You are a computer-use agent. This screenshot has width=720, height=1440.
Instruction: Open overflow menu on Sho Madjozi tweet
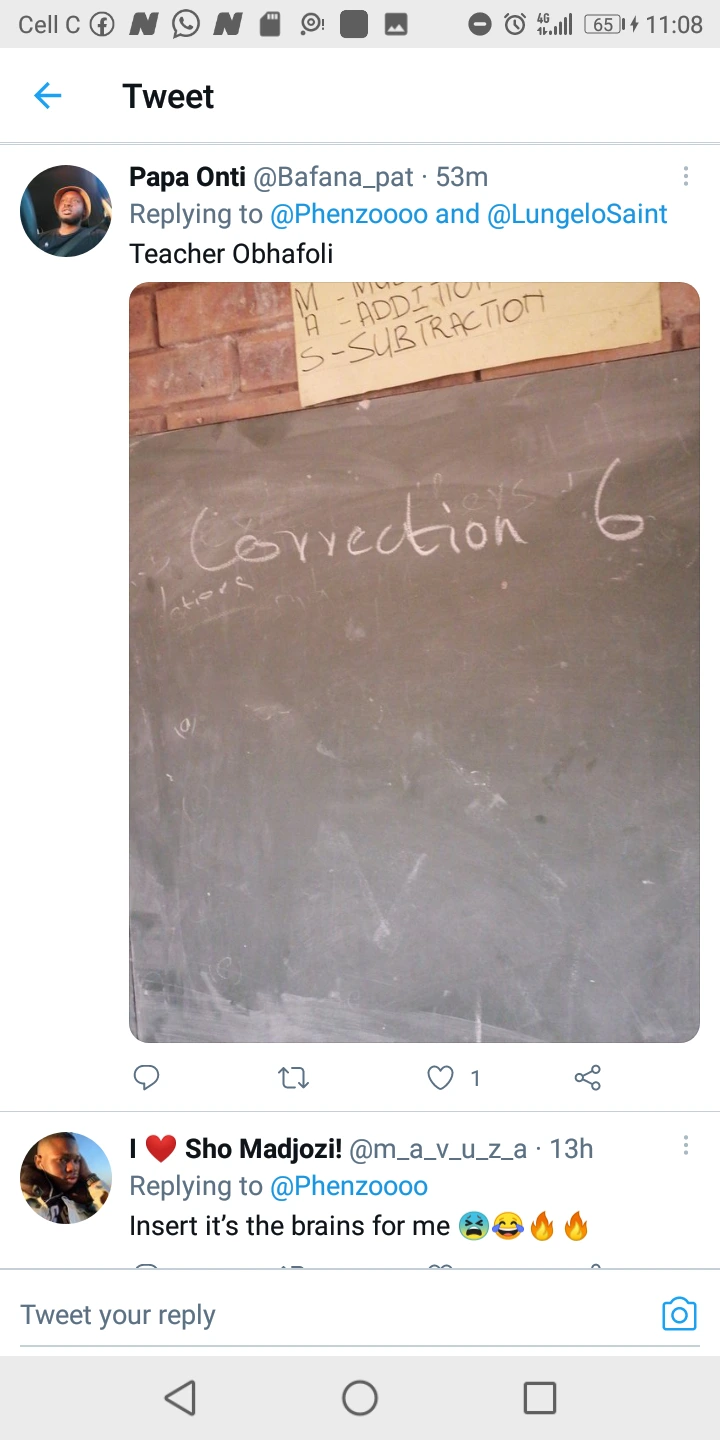tap(686, 1146)
